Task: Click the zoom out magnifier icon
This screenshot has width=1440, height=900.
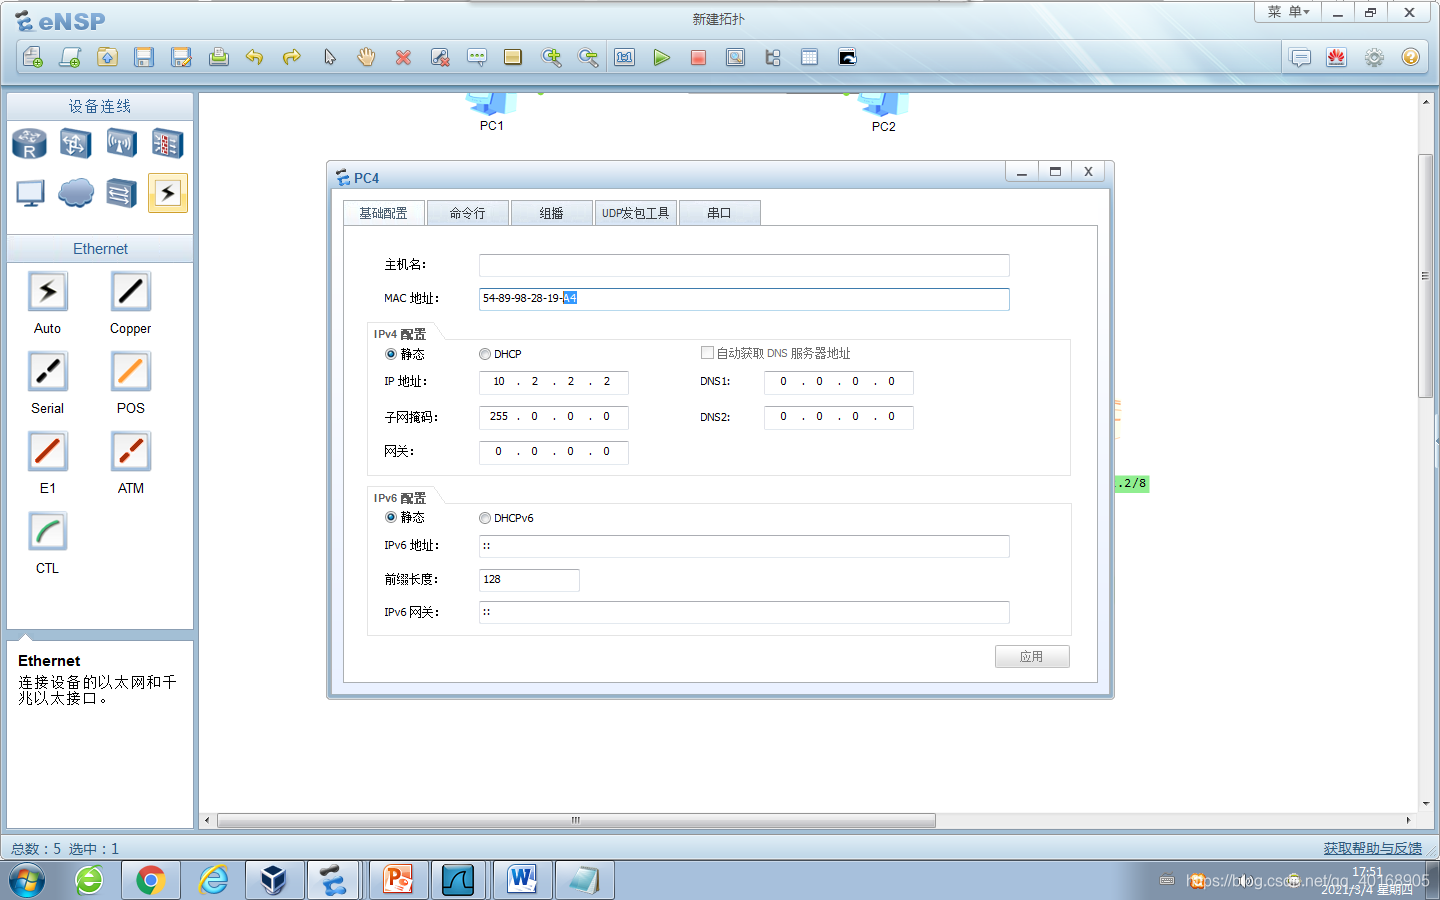Action: (x=588, y=57)
